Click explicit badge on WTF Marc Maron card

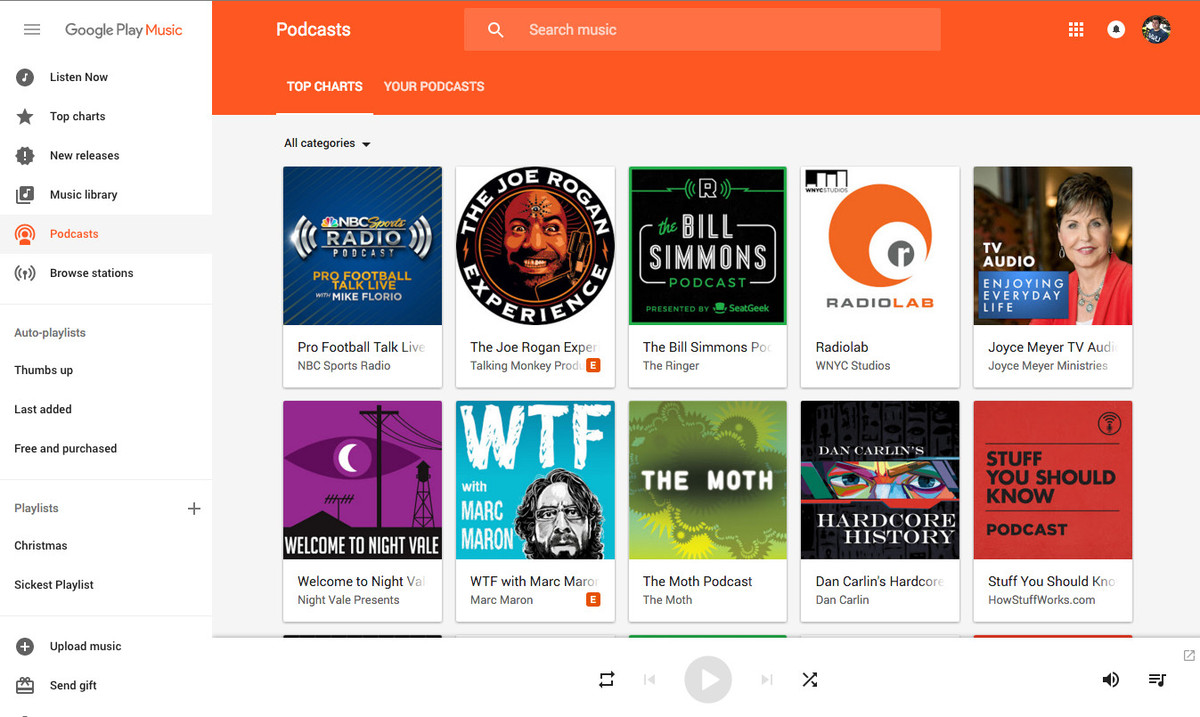point(593,600)
